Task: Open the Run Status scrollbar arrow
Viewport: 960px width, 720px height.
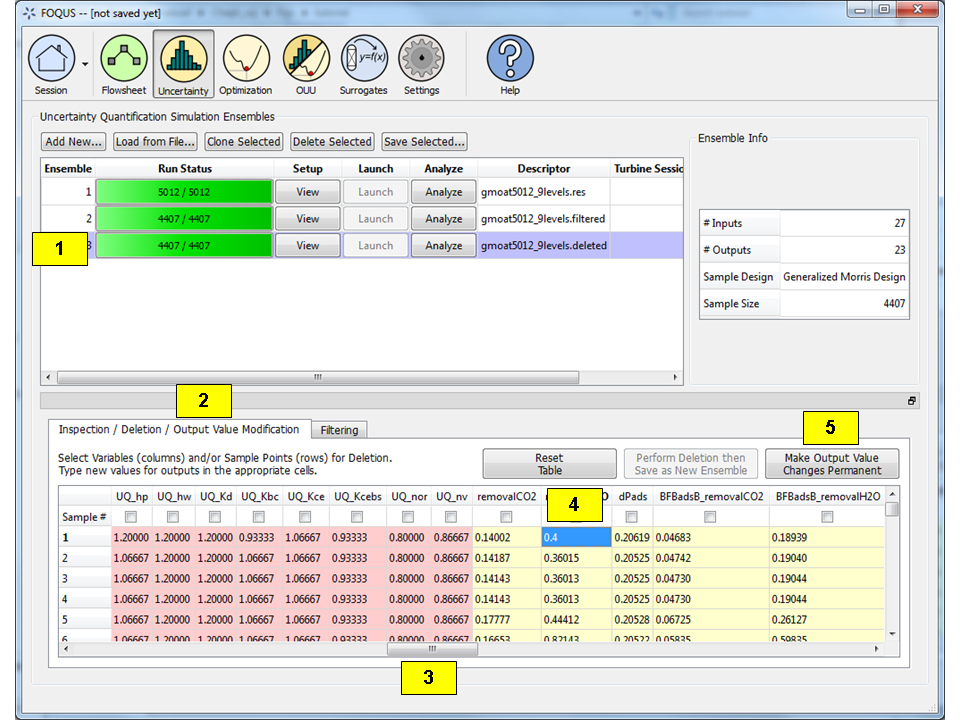Action: 46,378
